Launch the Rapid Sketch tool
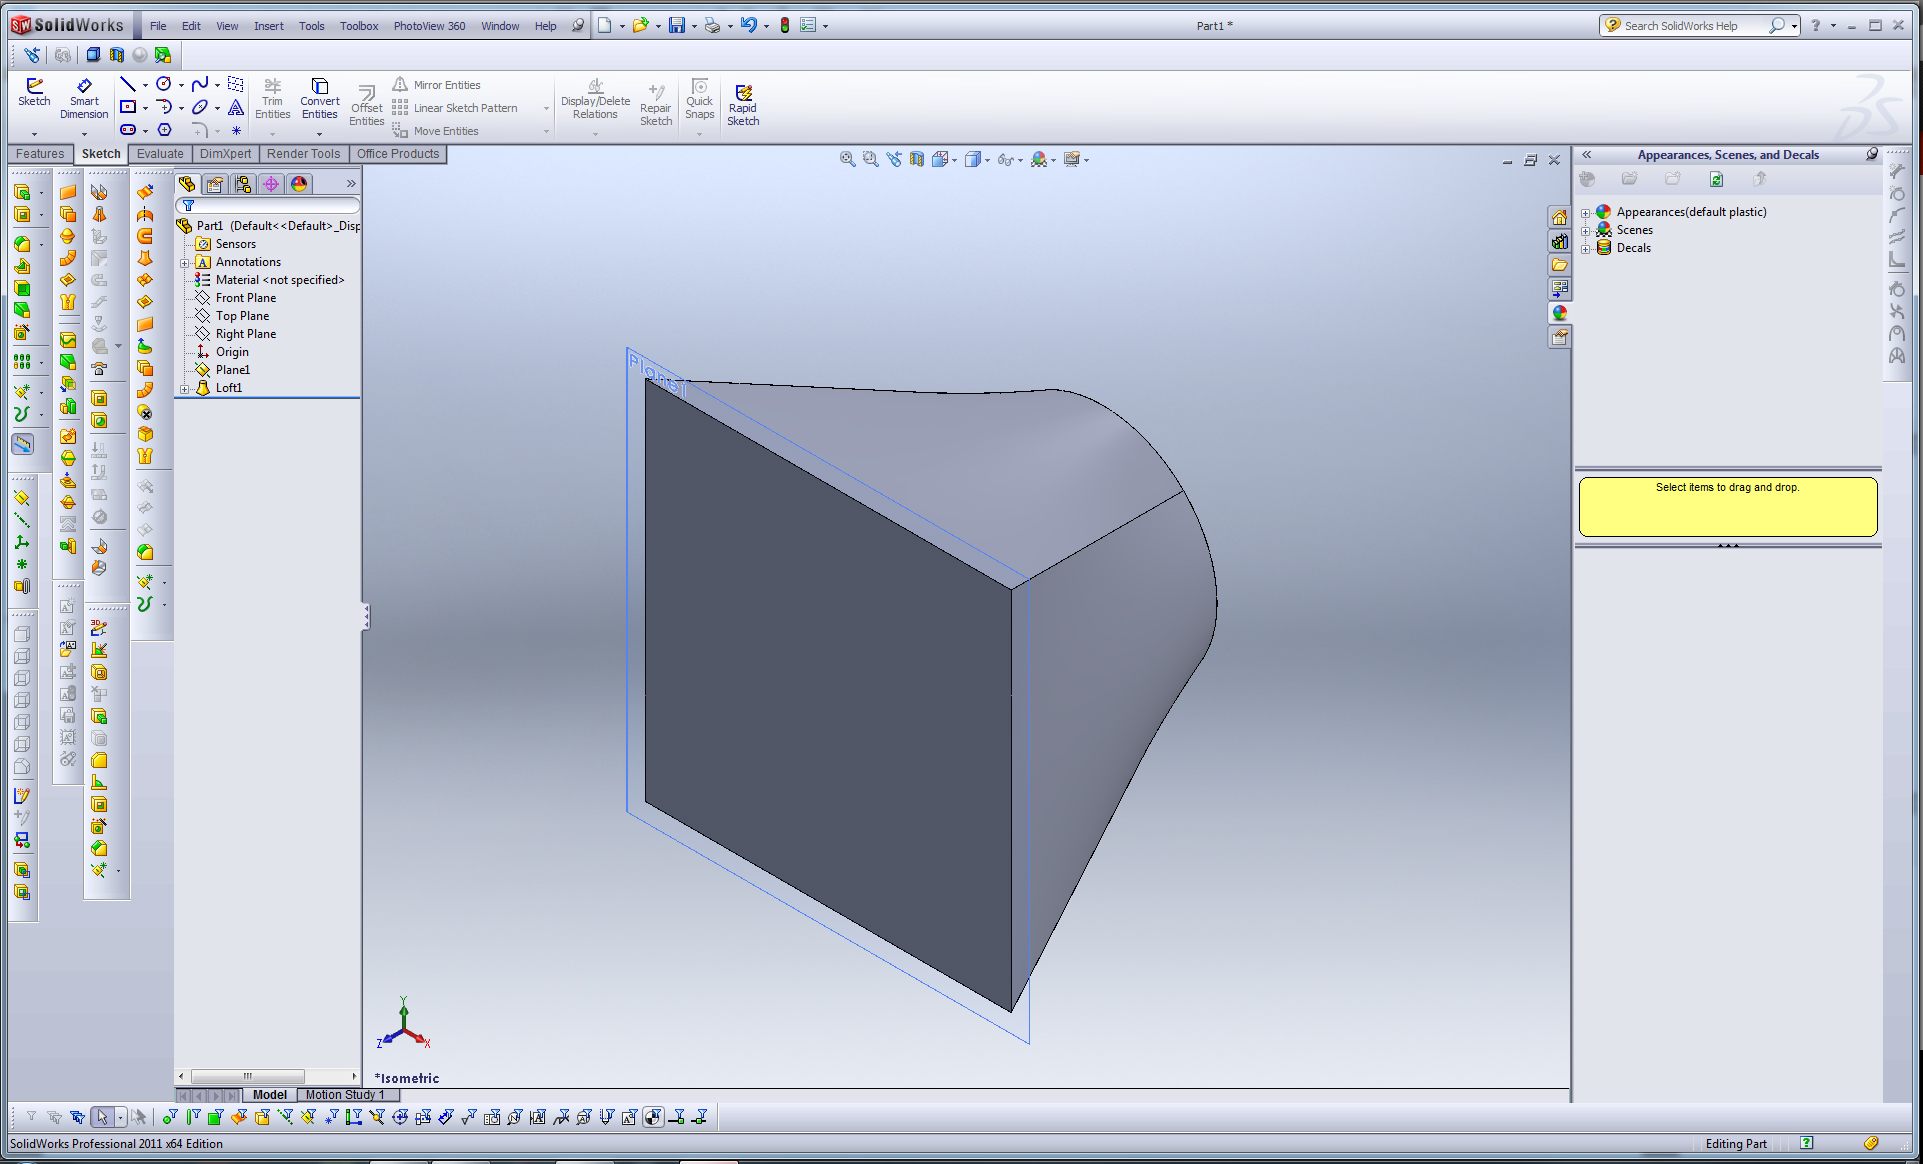The width and height of the screenshot is (1923, 1164). point(743,104)
